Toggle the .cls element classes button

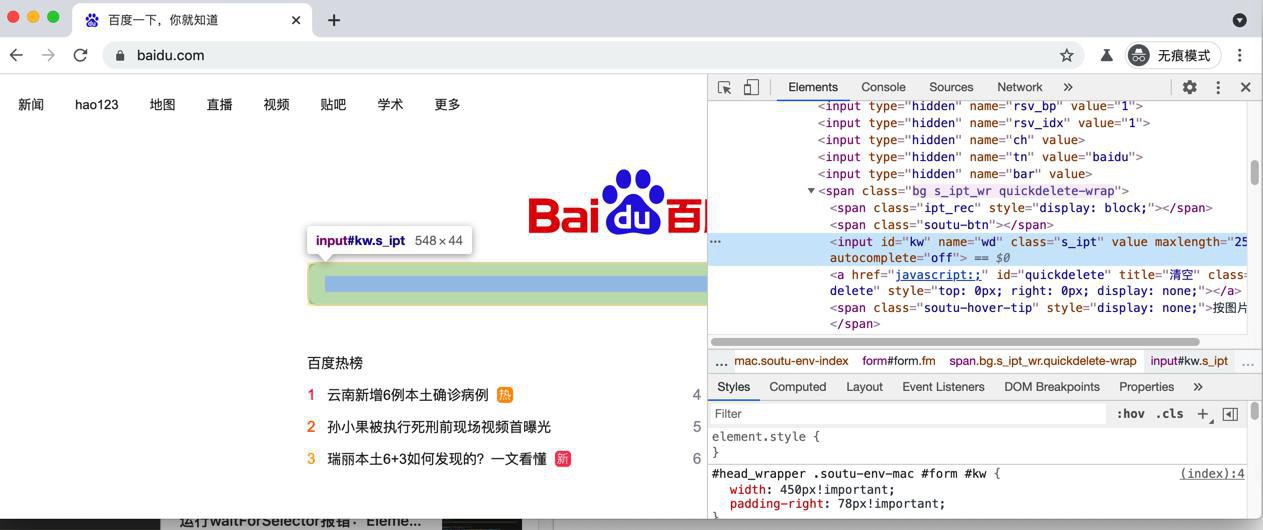click(1170, 414)
